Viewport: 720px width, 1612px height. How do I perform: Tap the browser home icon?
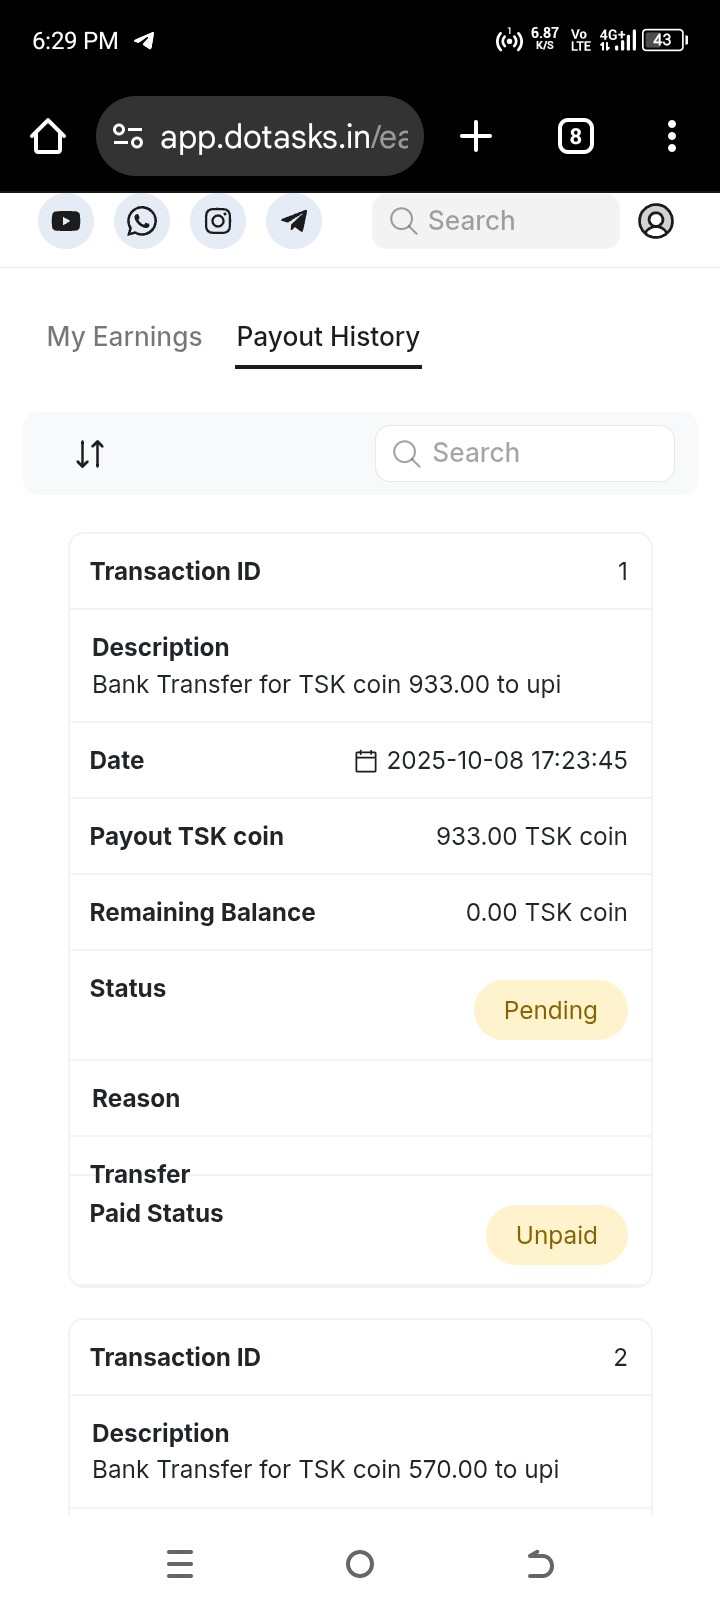pyautogui.click(x=48, y=136)
